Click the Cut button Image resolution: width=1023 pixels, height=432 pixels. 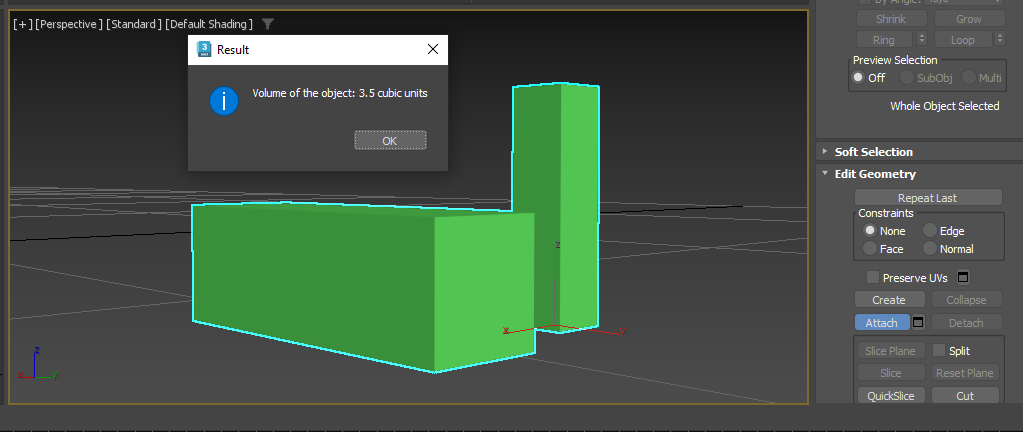coord(964,395)
